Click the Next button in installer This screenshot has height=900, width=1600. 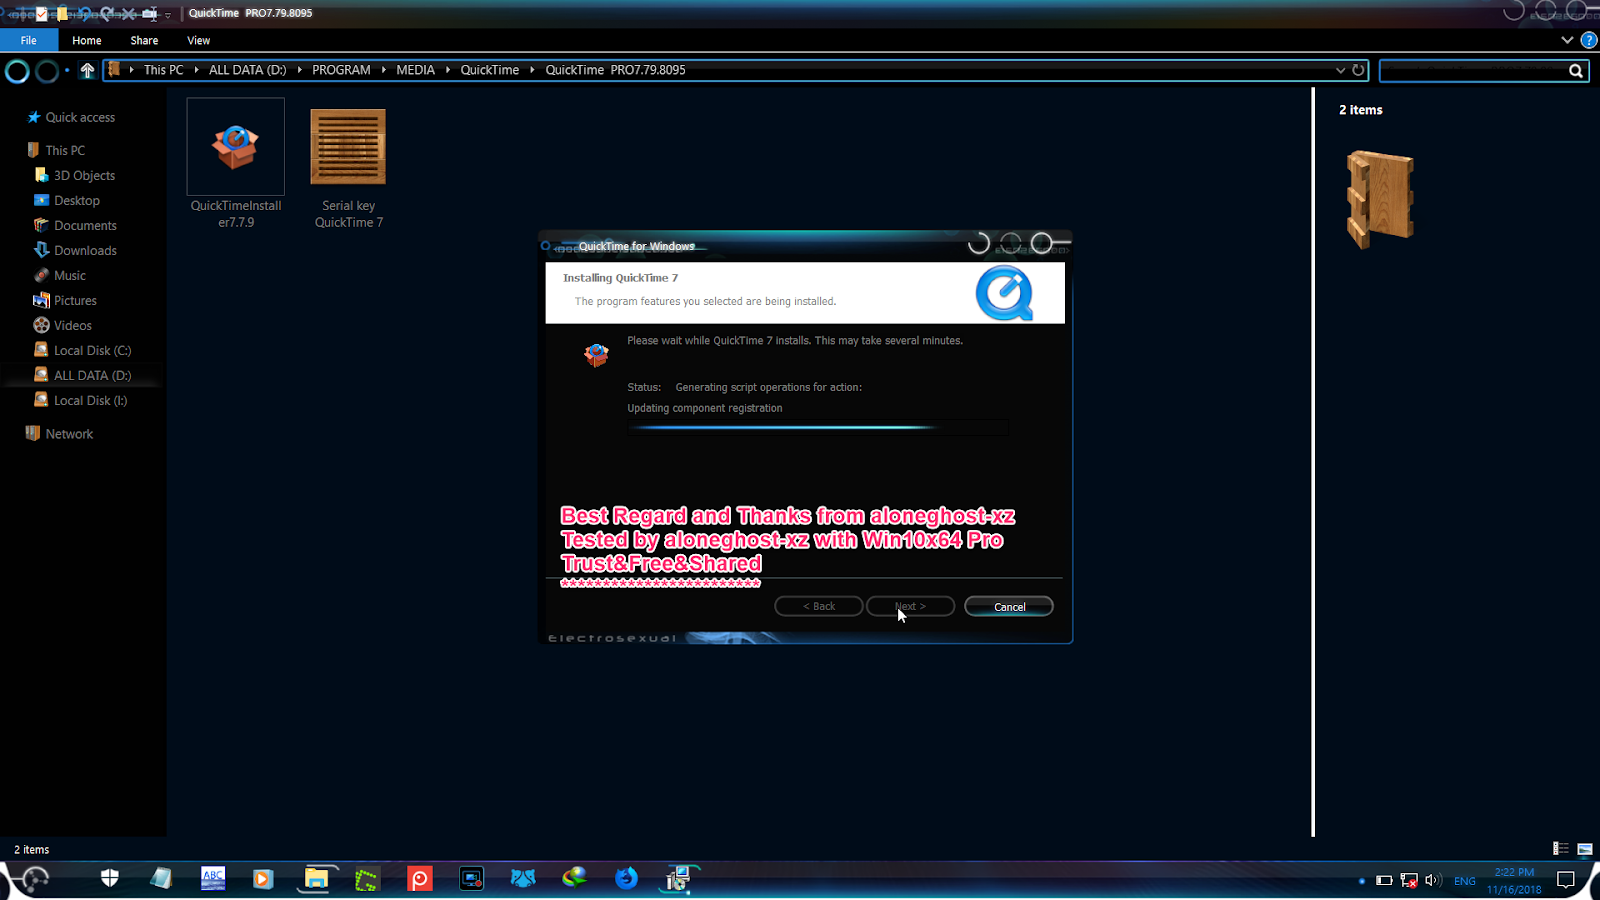coord(910,607)
